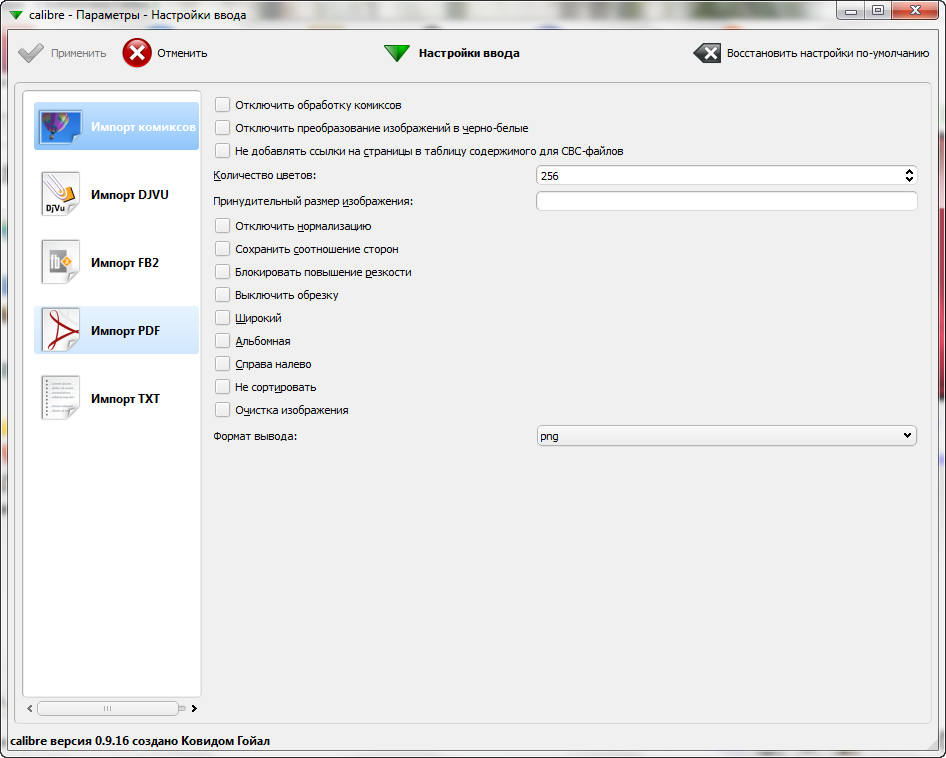This screenshot has width=946, height=758.
Task: Increase color count with up arrow
Action: point(909,171)
